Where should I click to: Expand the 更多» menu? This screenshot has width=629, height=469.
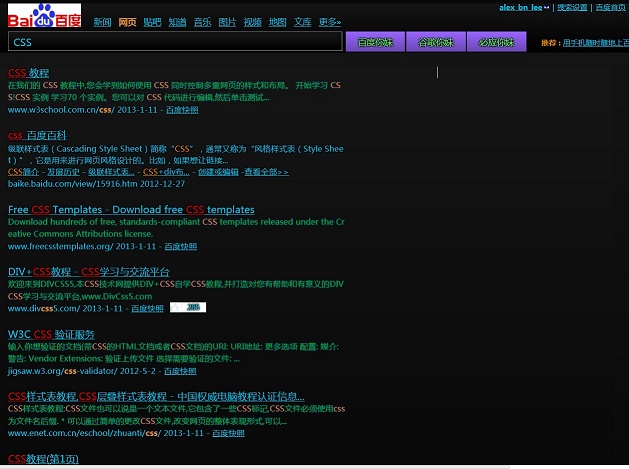click(x=330, y=22)
